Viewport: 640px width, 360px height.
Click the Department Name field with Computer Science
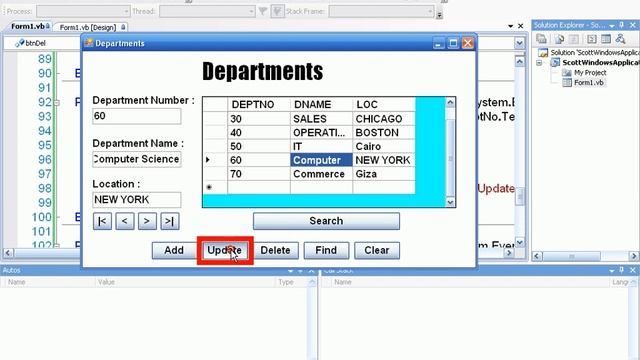tap(137, 159)
